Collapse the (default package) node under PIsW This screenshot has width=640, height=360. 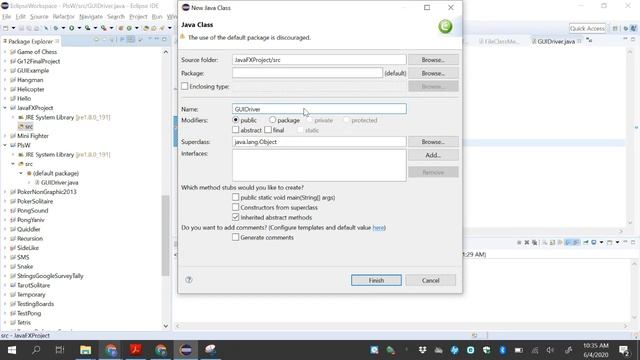tap(21, 173)
